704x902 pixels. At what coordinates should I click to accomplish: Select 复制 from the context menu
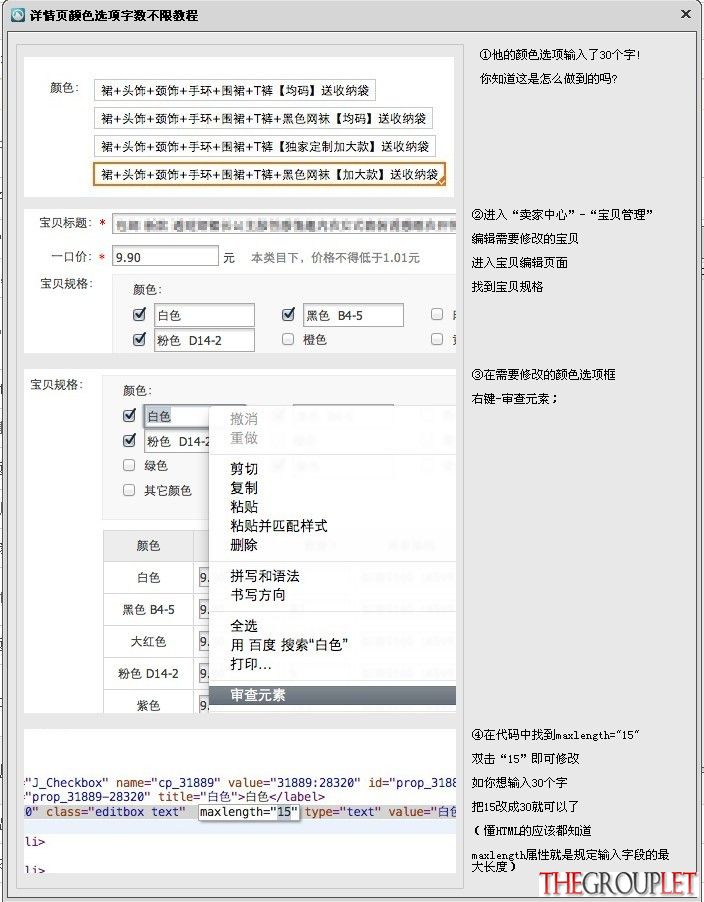(x=244, y=488)
